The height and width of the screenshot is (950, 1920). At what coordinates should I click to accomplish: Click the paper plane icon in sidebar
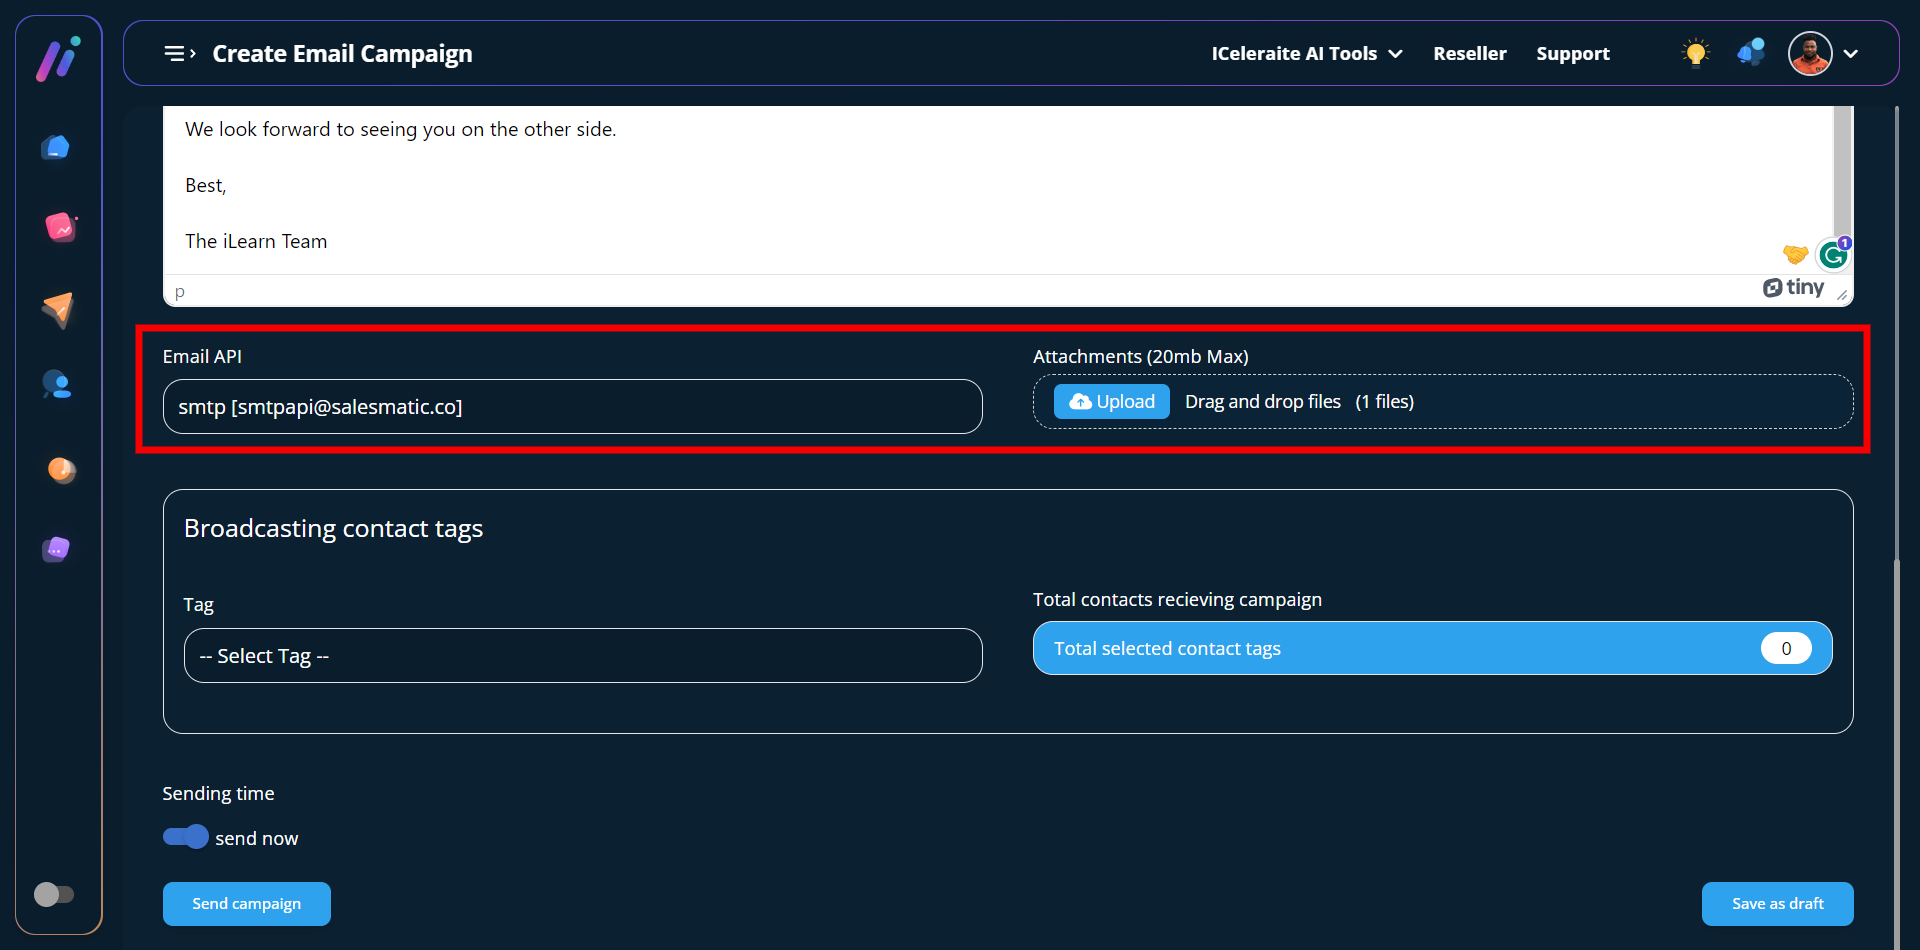tap(58, 309)
